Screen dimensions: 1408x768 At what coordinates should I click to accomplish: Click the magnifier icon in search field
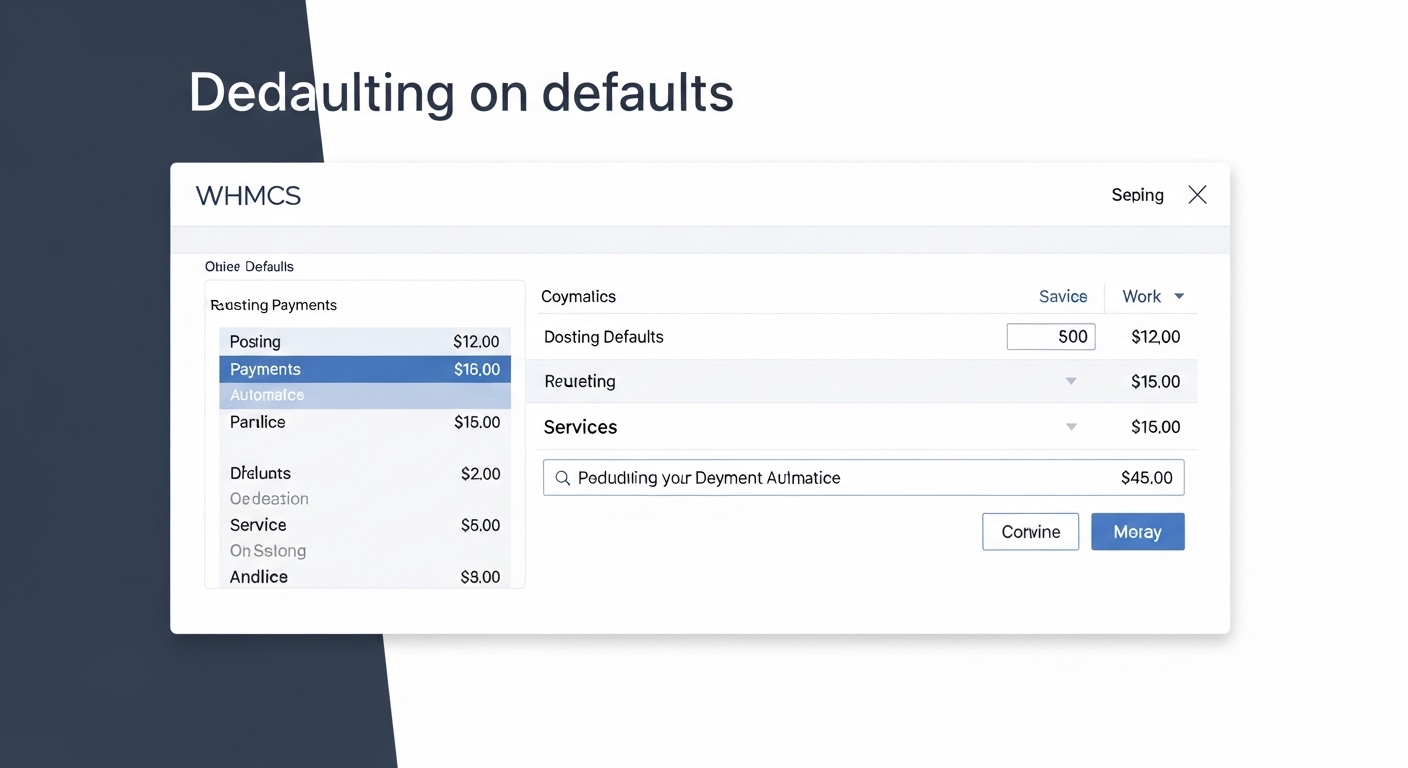(563, 478)
